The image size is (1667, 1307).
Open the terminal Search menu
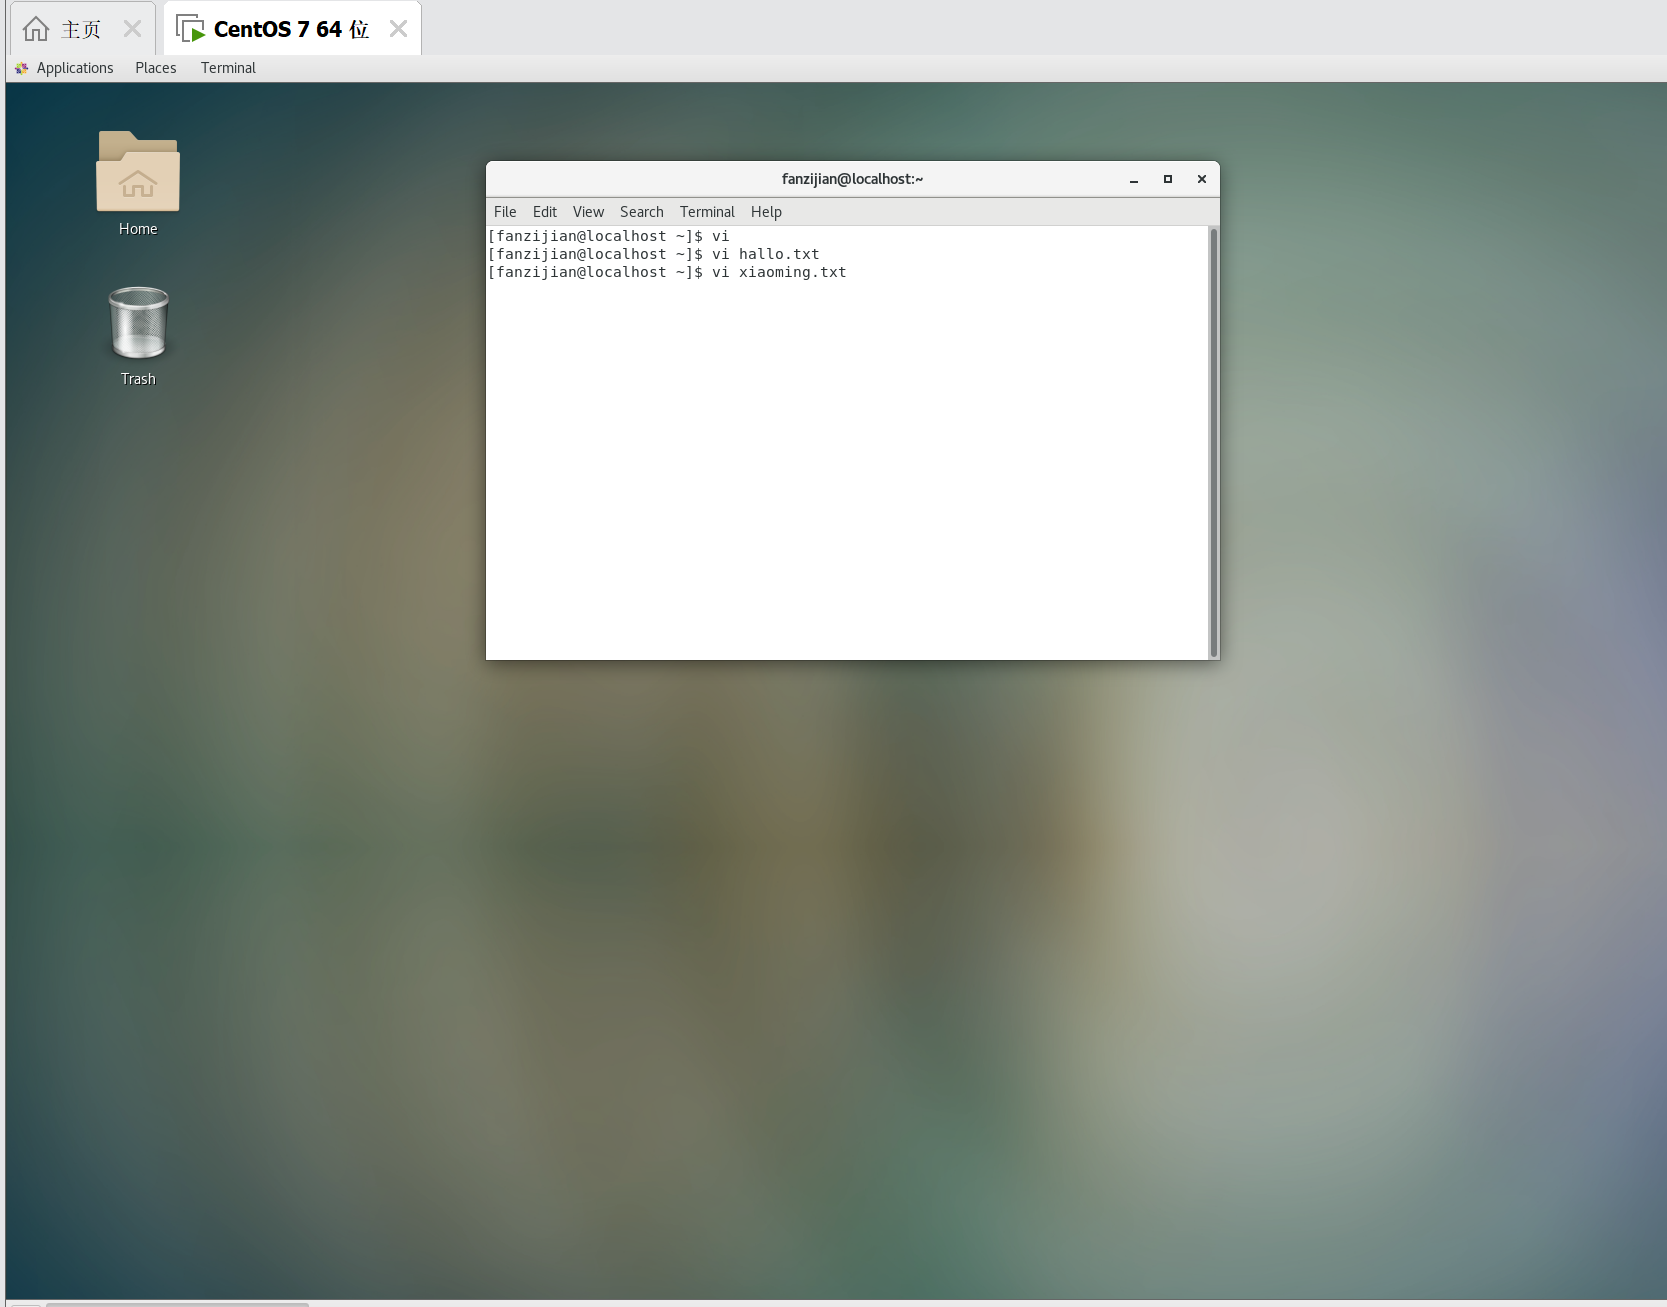click(x=641, y=212)
